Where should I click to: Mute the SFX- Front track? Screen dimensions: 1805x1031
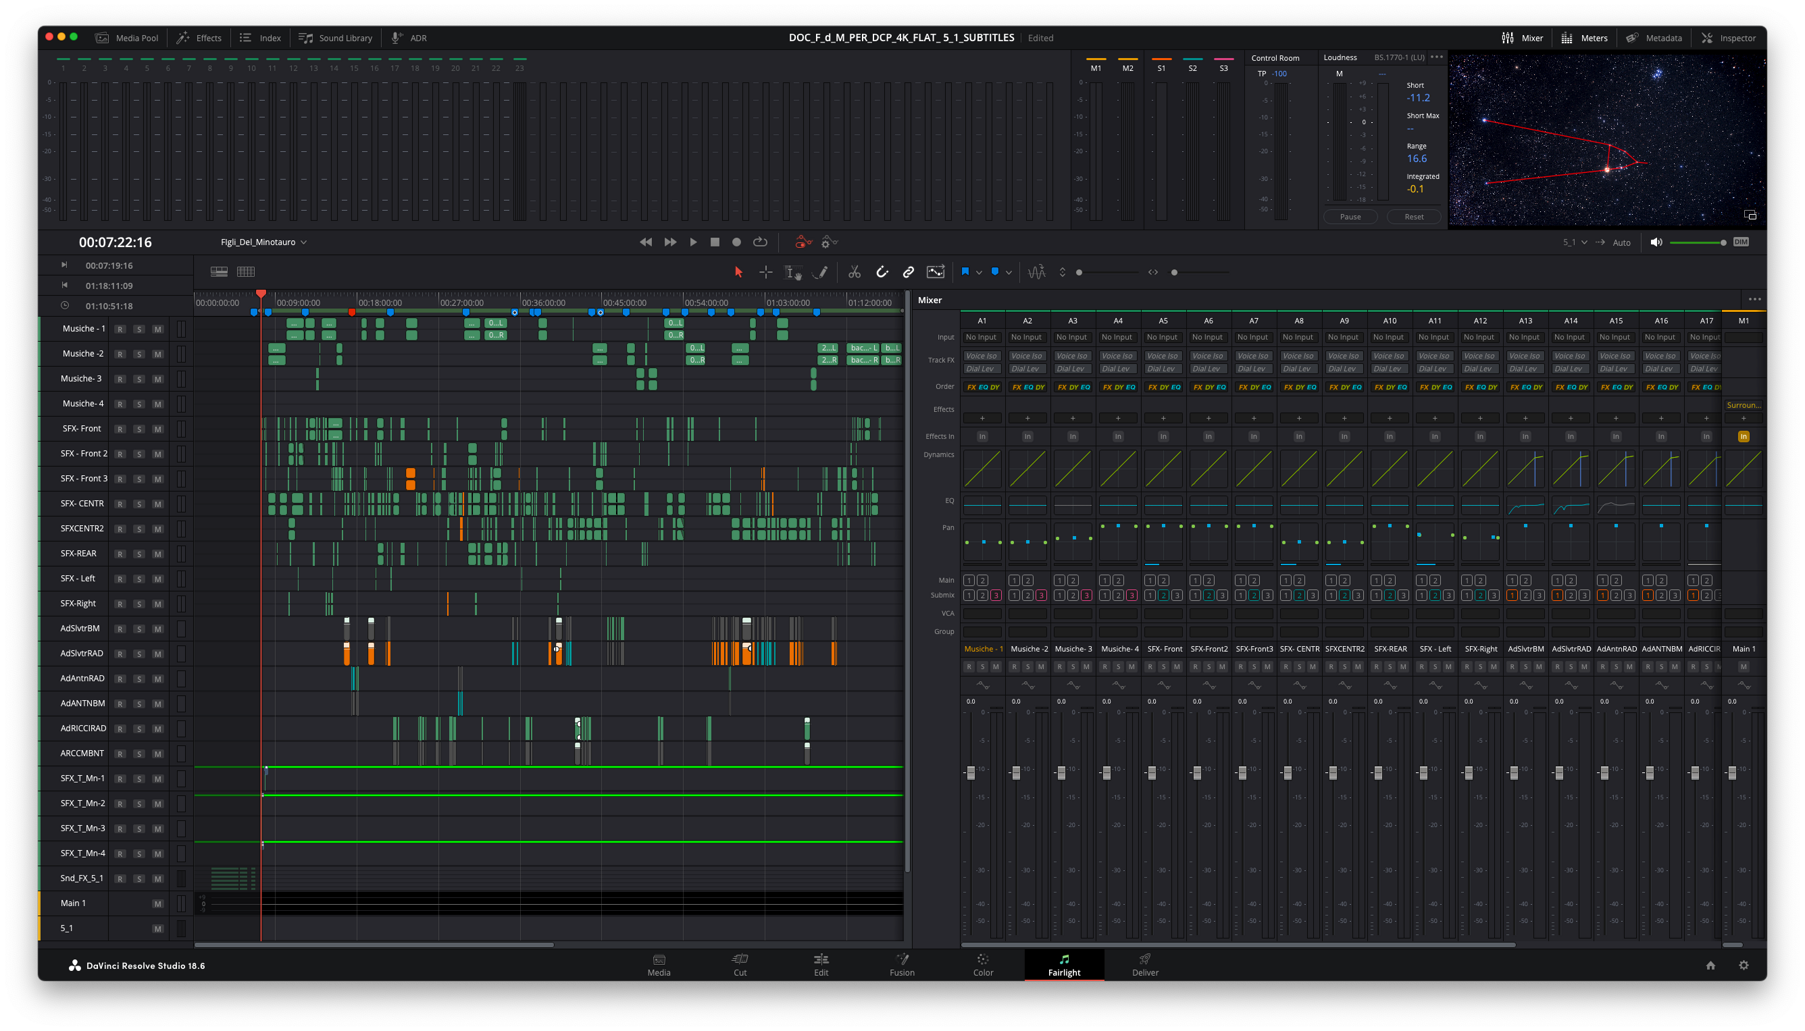[158, 429]
